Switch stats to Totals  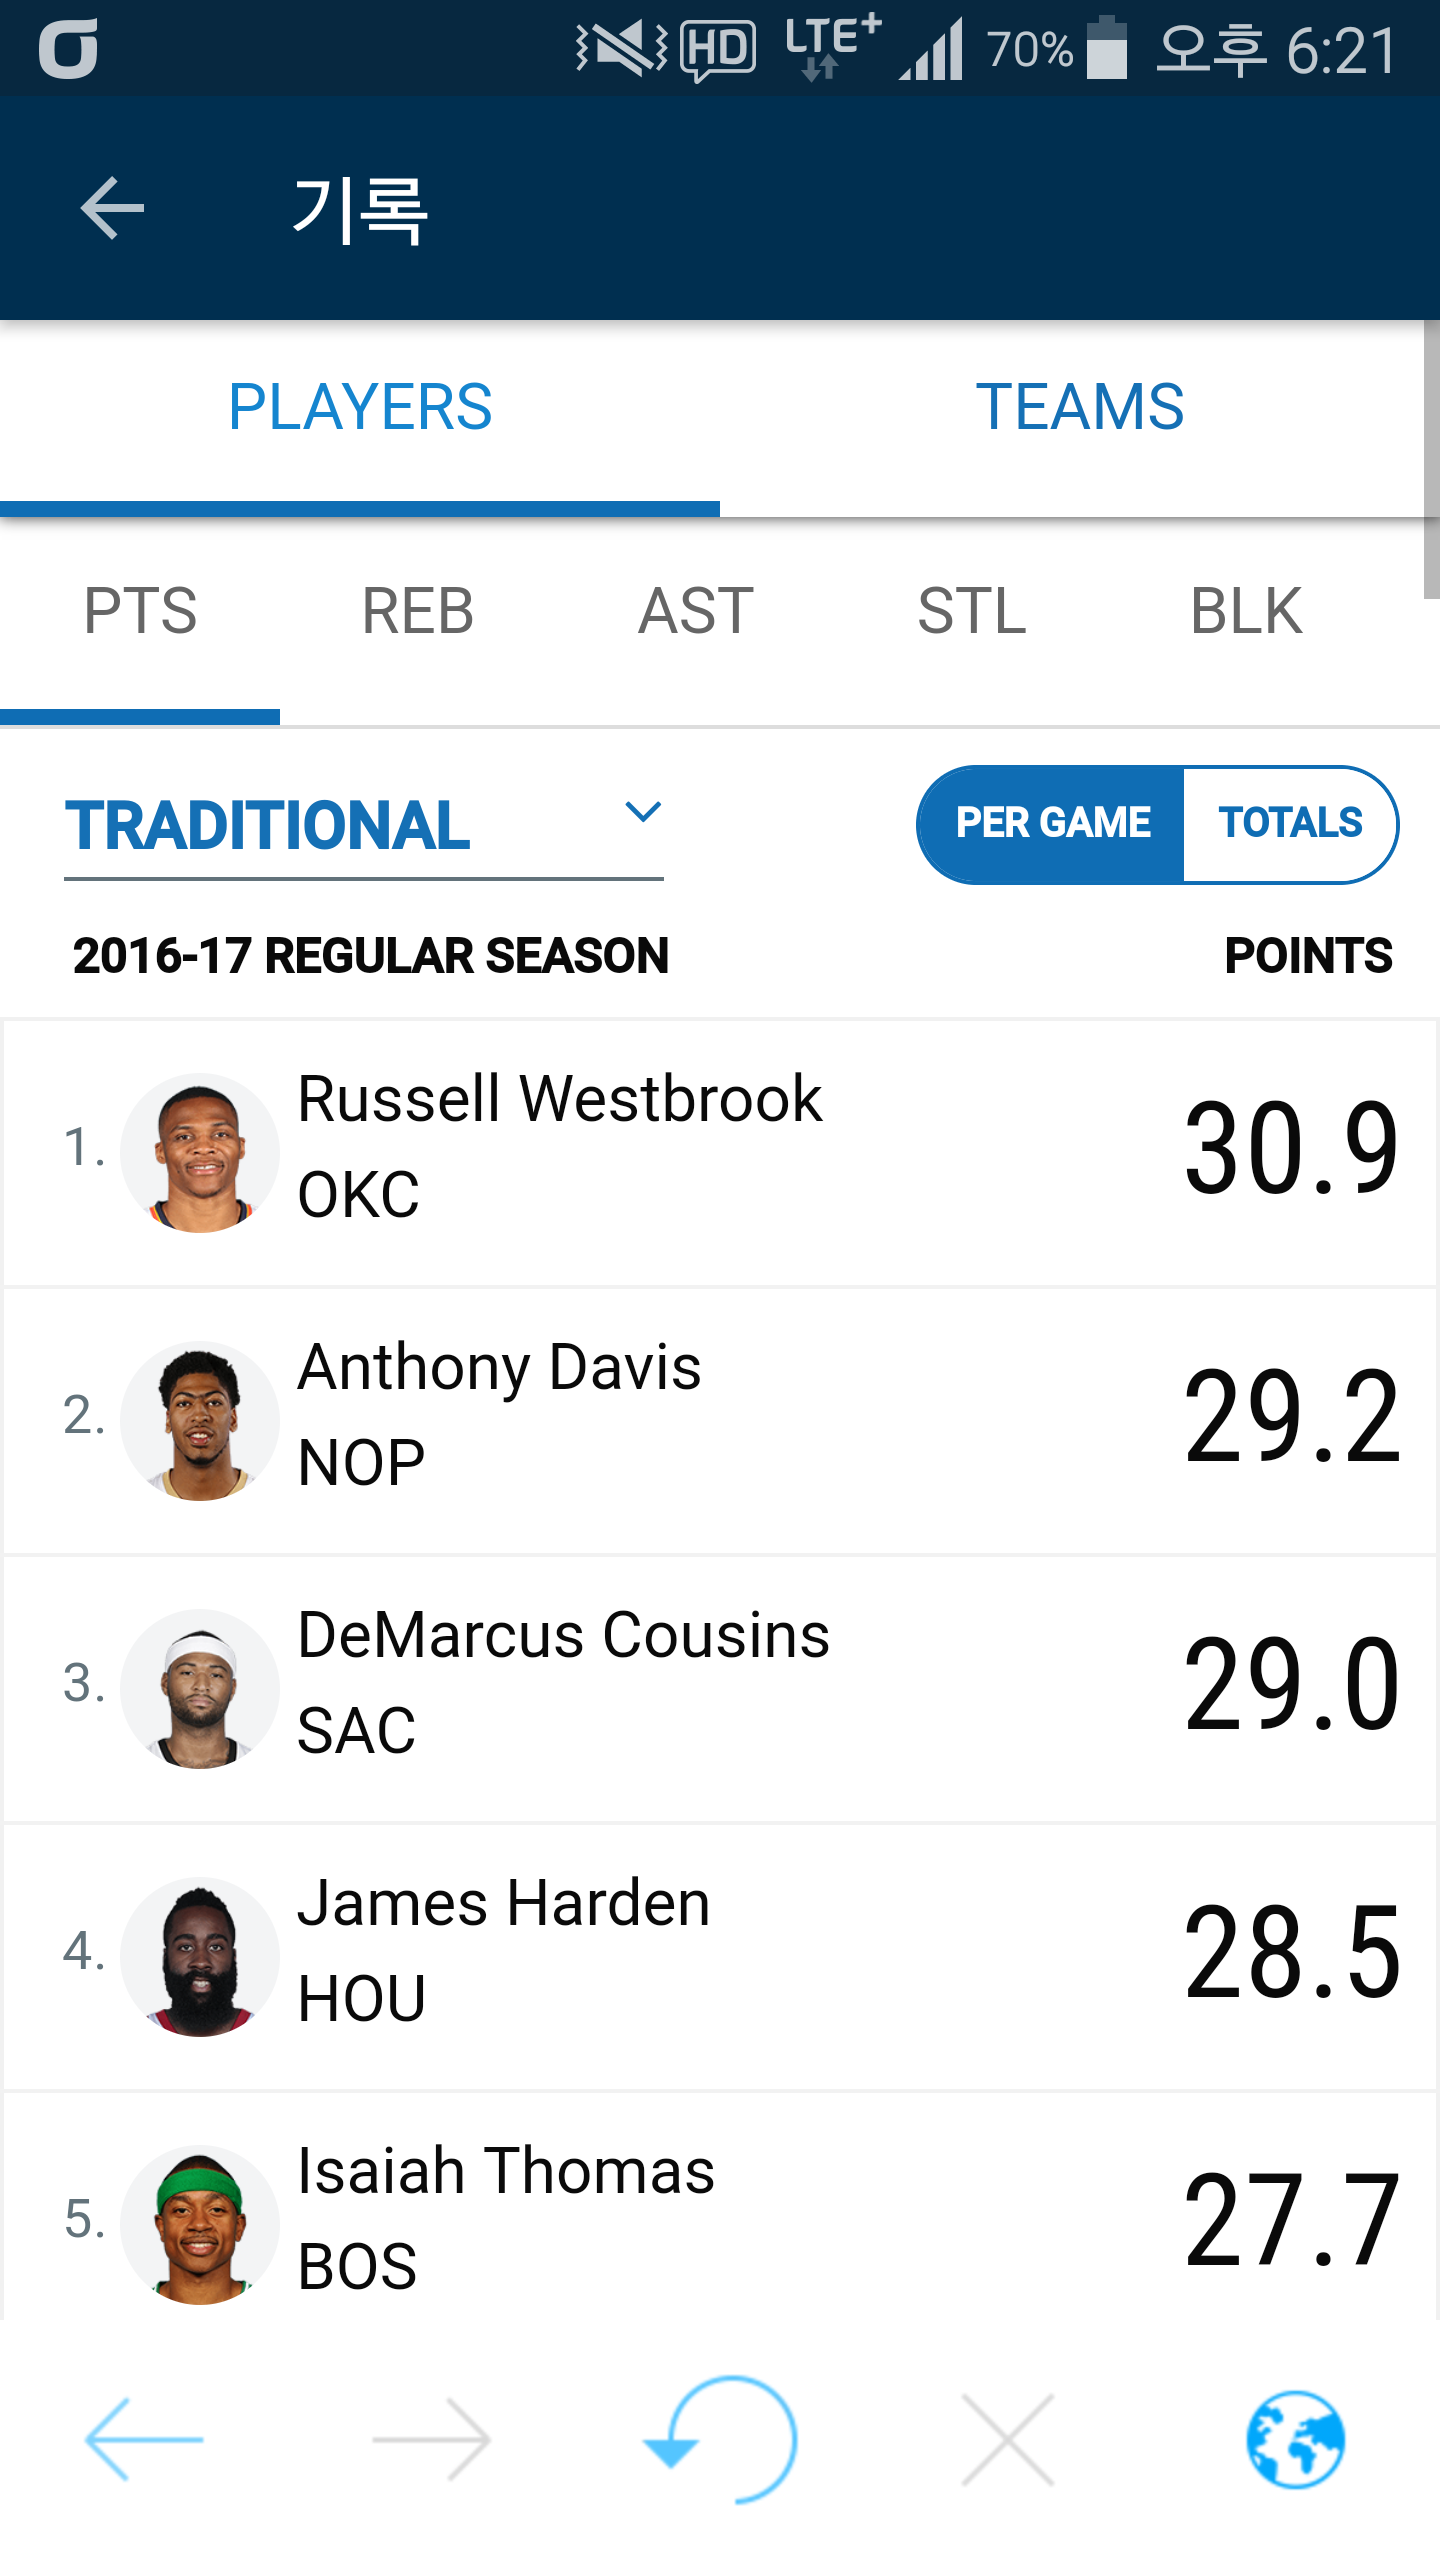(x=1290, y=824)
